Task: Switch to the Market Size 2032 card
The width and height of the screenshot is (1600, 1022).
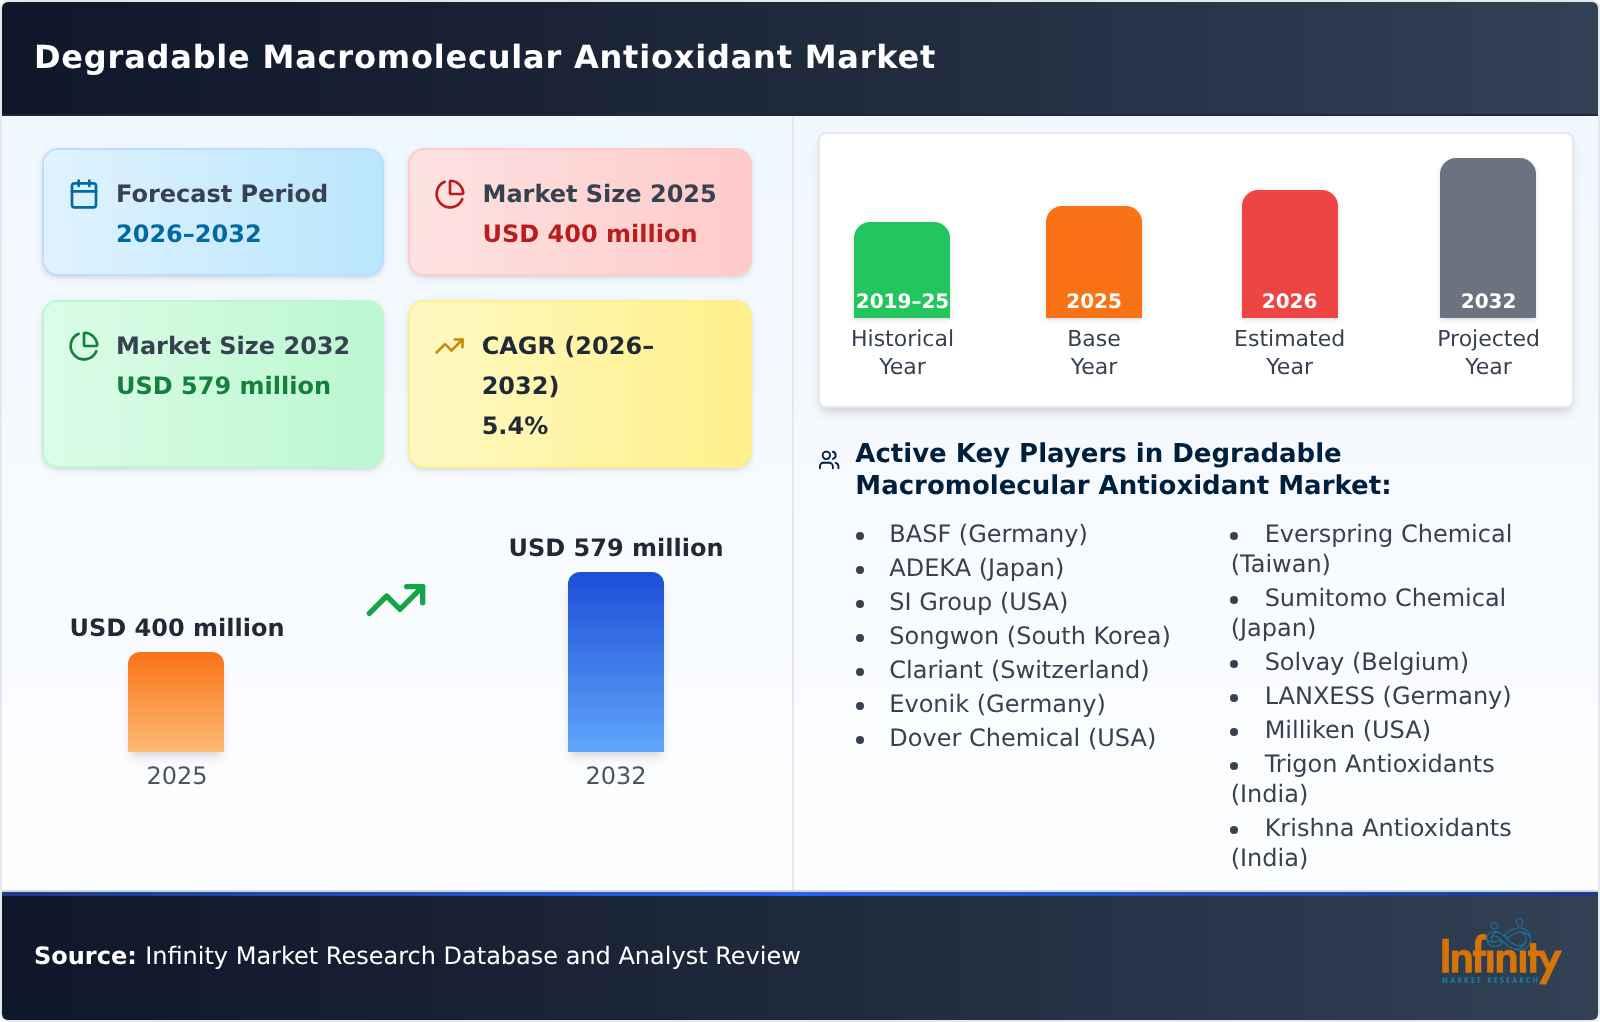Action: 213,383
